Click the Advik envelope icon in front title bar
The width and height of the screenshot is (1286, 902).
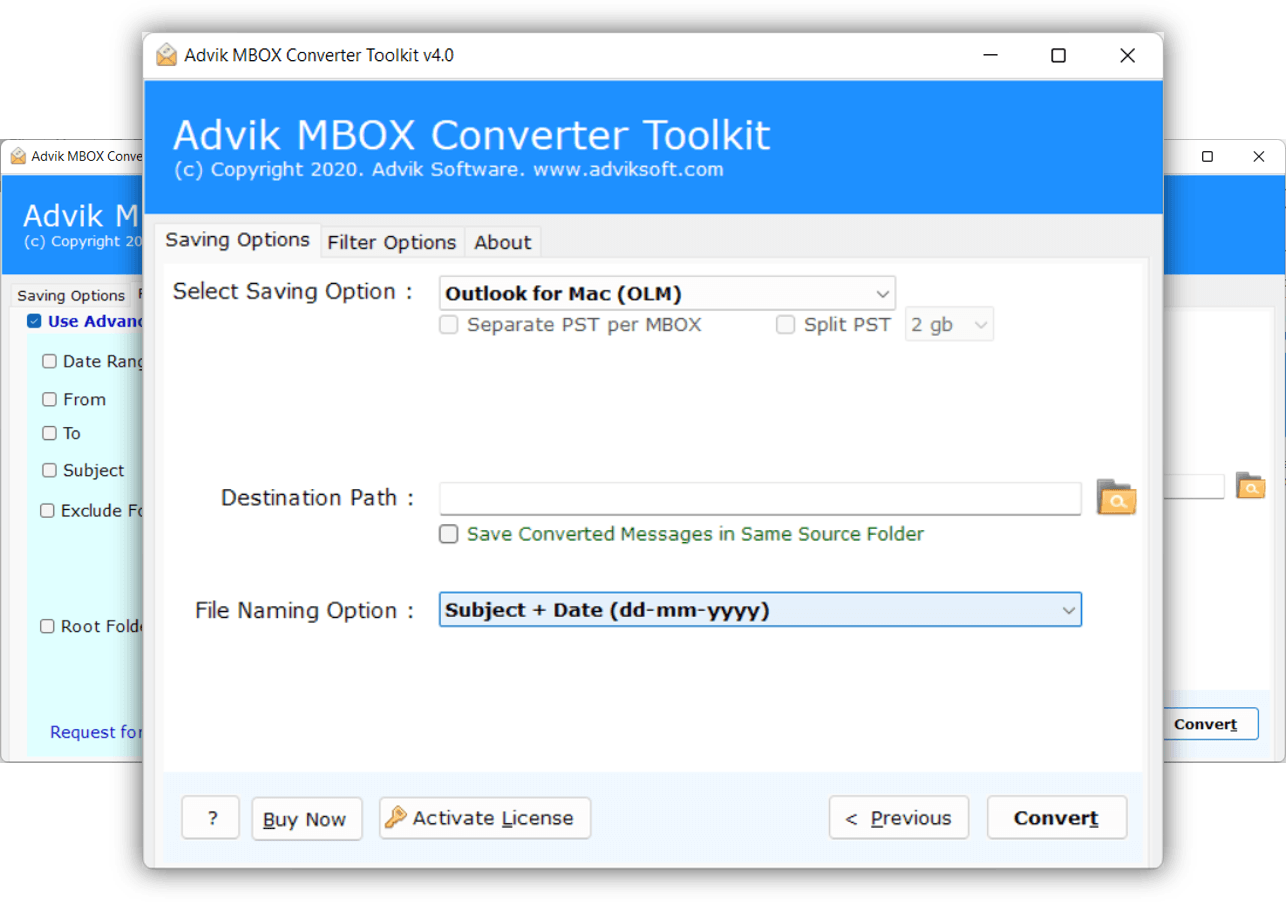click(x=166, y=55)
